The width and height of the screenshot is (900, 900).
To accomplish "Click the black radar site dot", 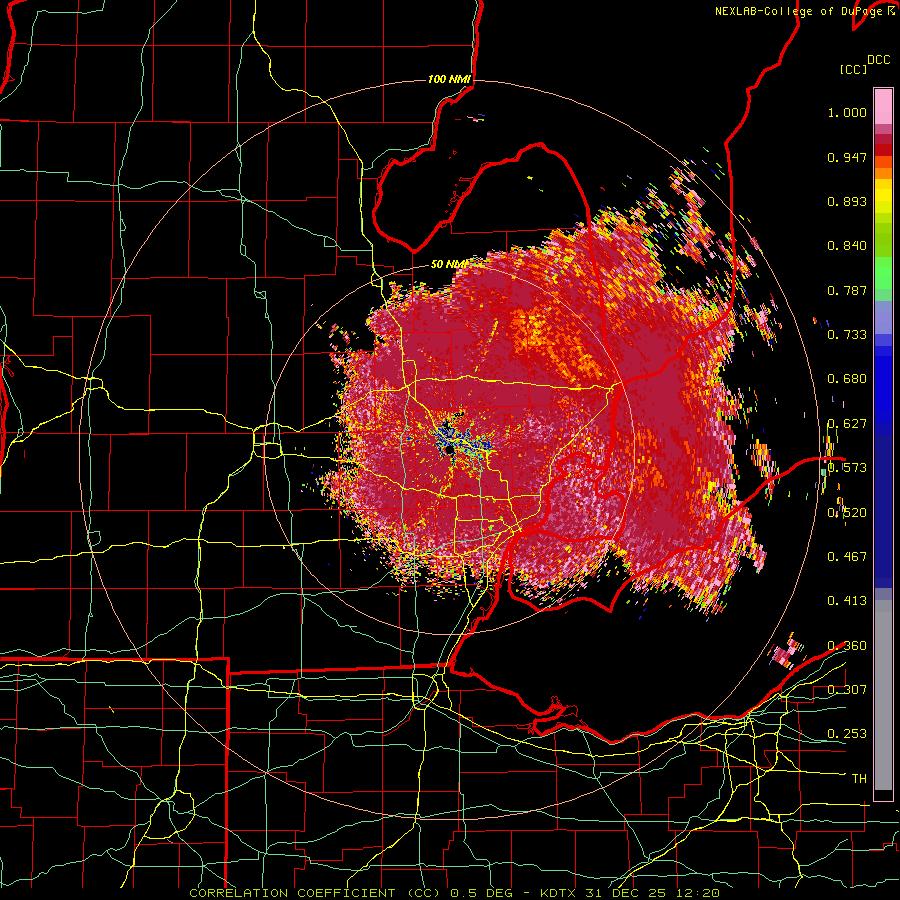I will click(450, 451).
